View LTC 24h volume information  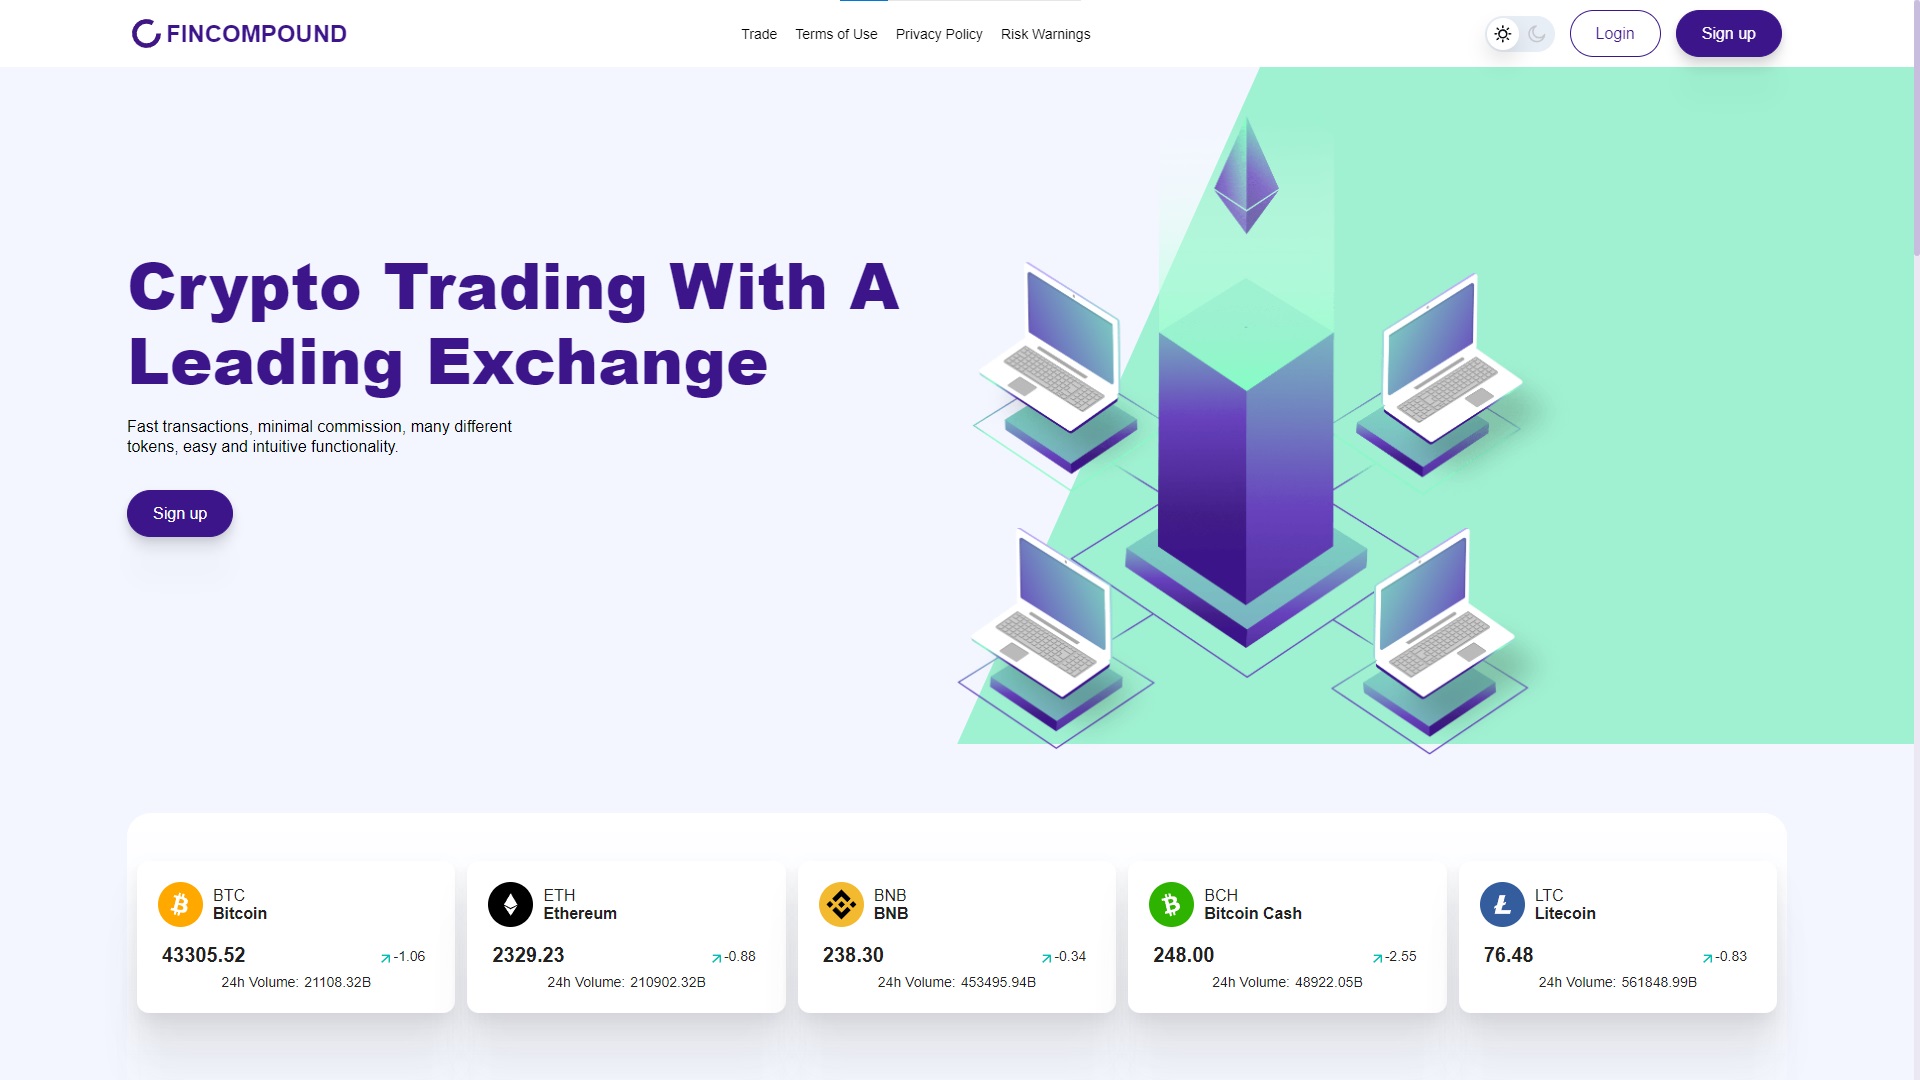(x=1618, y=981)
